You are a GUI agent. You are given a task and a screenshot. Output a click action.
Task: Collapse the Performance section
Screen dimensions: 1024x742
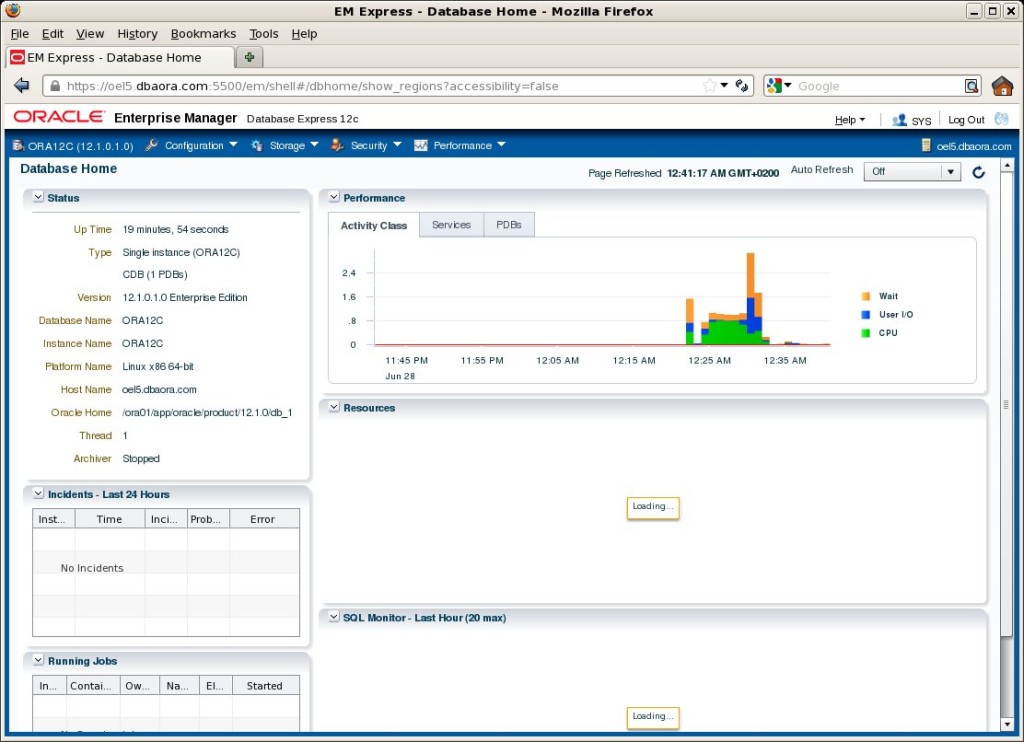click(x=334, y=197)
